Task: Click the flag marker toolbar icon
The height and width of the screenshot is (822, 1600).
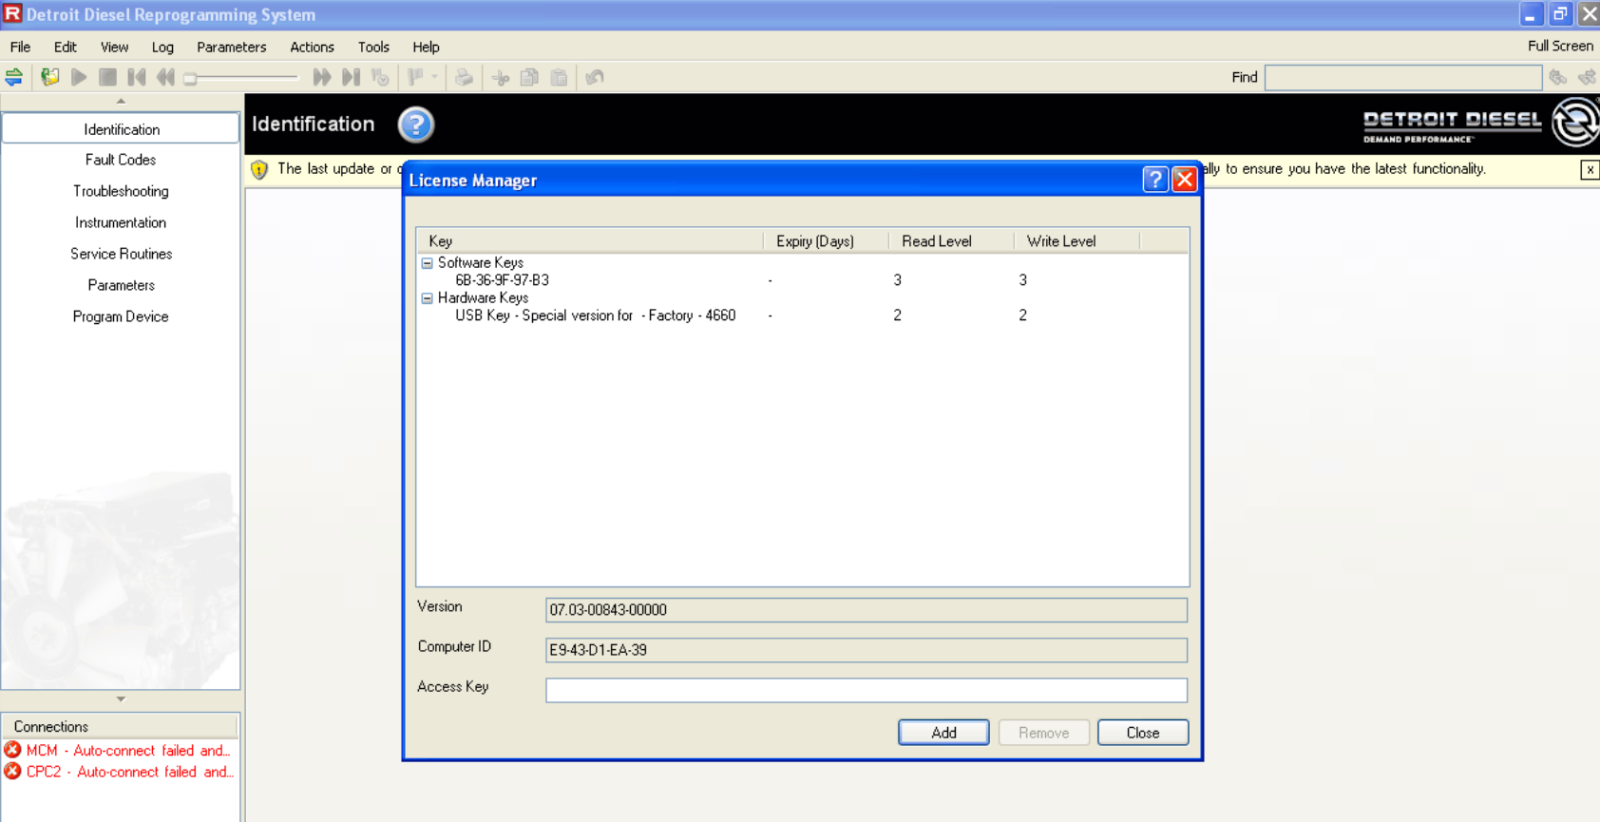Action: coord(416,77)
